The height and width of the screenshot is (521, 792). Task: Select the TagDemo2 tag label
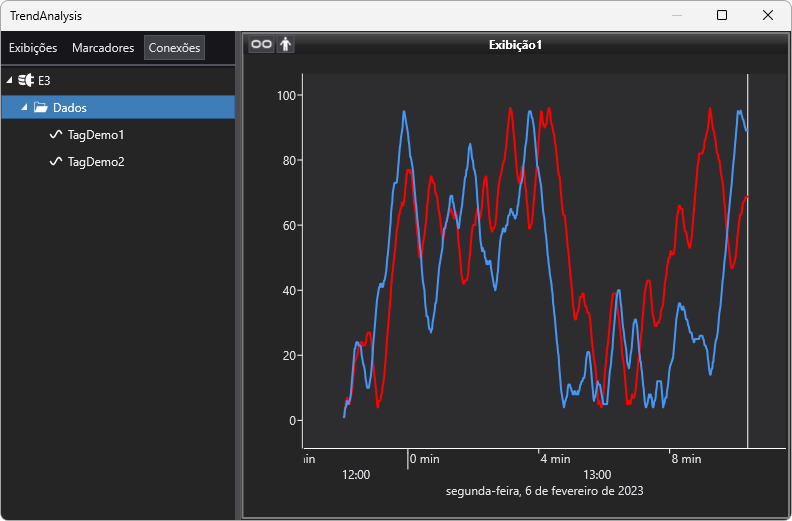click(96, 161)
